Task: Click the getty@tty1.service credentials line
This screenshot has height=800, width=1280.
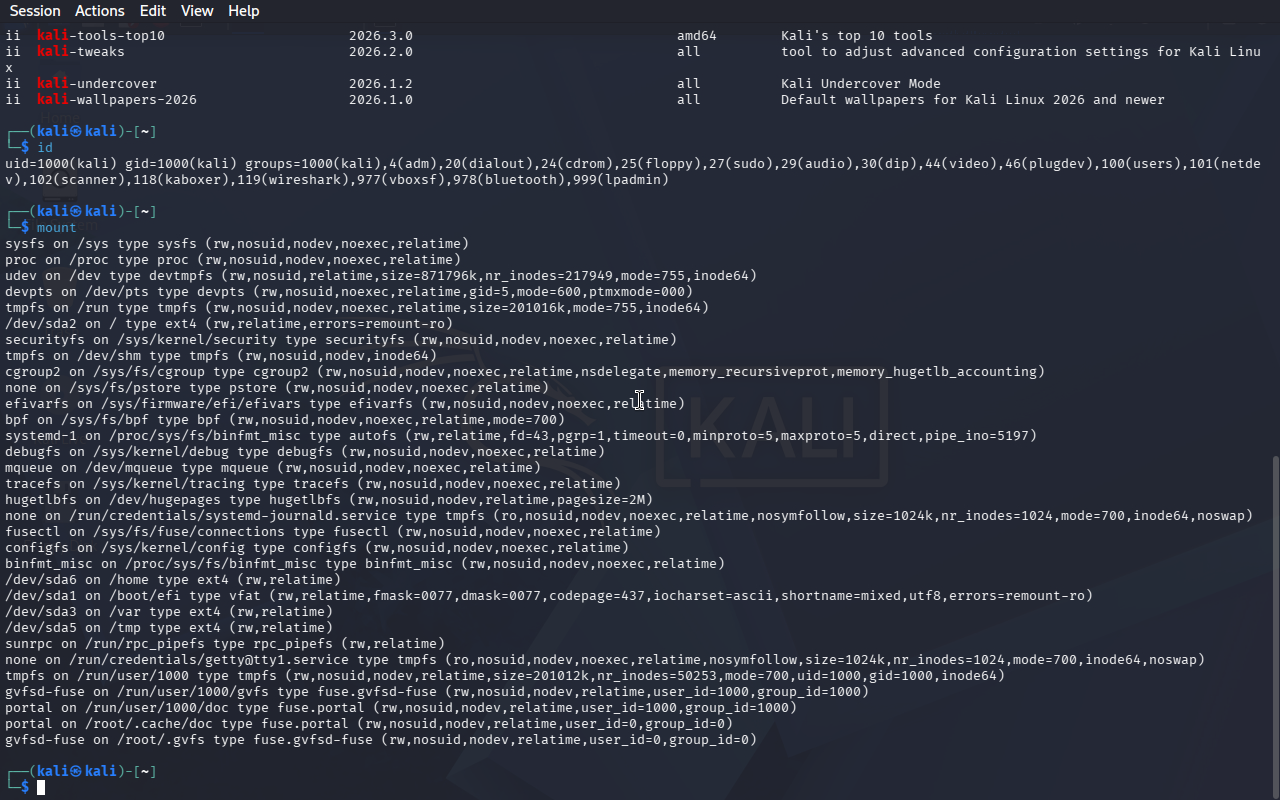Action: tap(605, 660)
